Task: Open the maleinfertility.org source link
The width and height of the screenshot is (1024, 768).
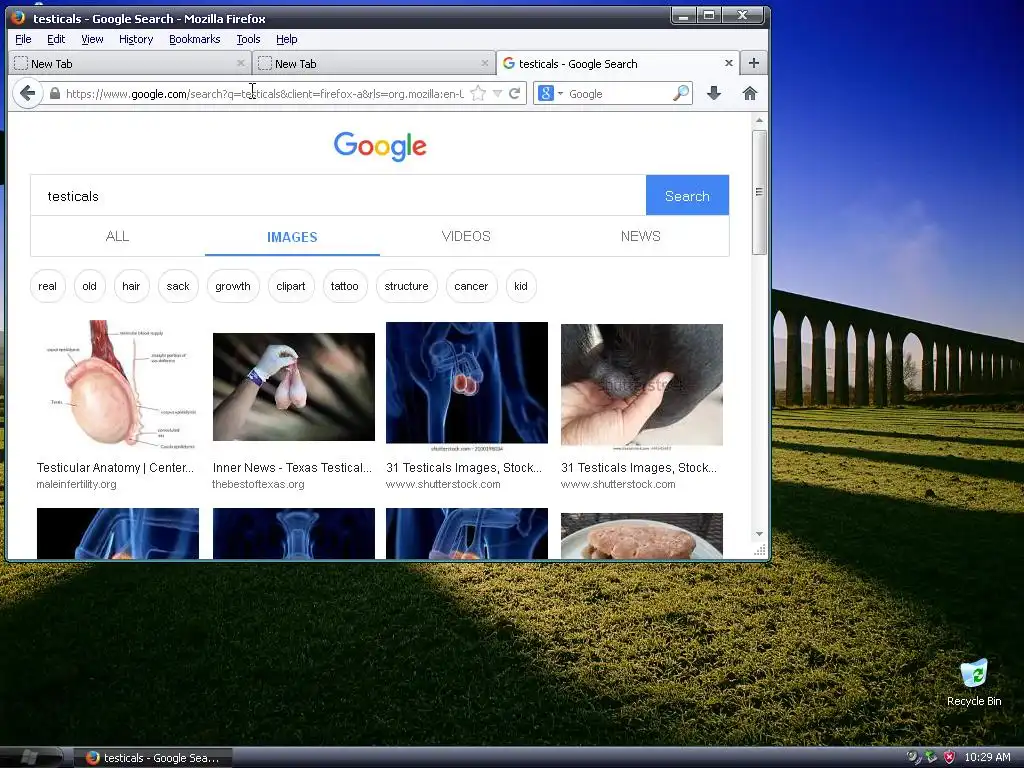Action: [x=76, y=485]
